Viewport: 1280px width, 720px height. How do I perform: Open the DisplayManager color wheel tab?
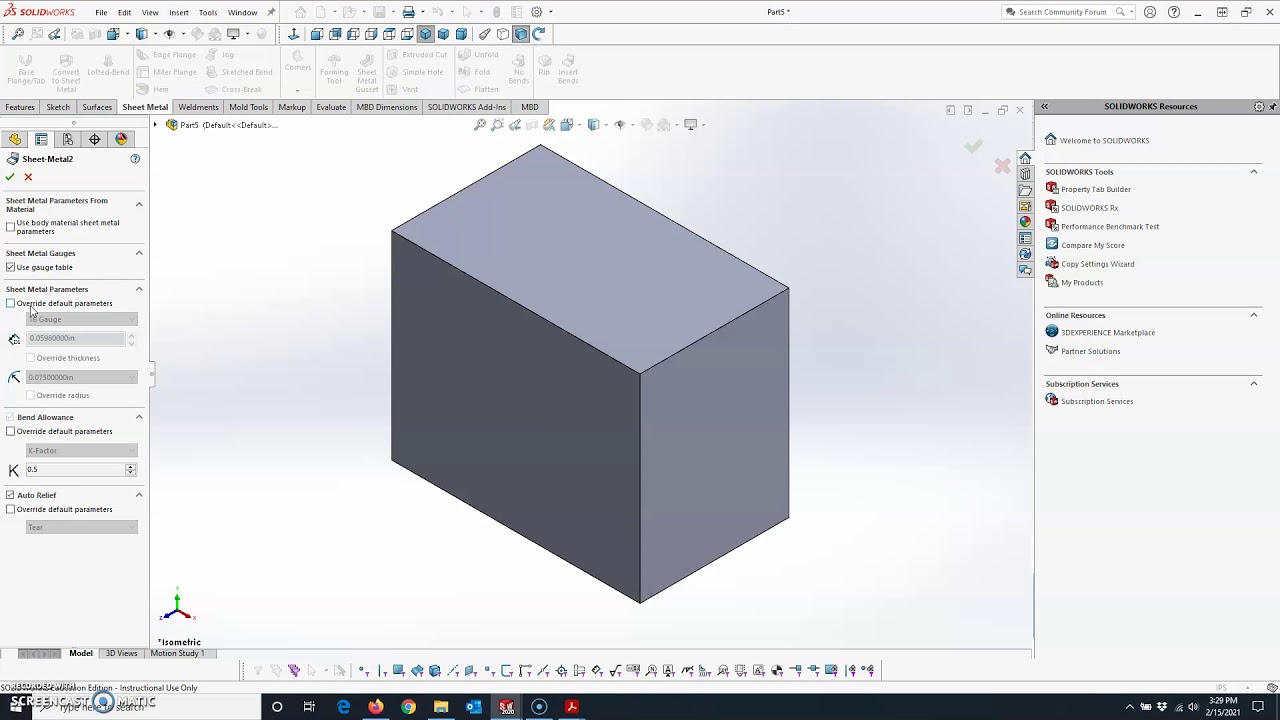(121, 139)
